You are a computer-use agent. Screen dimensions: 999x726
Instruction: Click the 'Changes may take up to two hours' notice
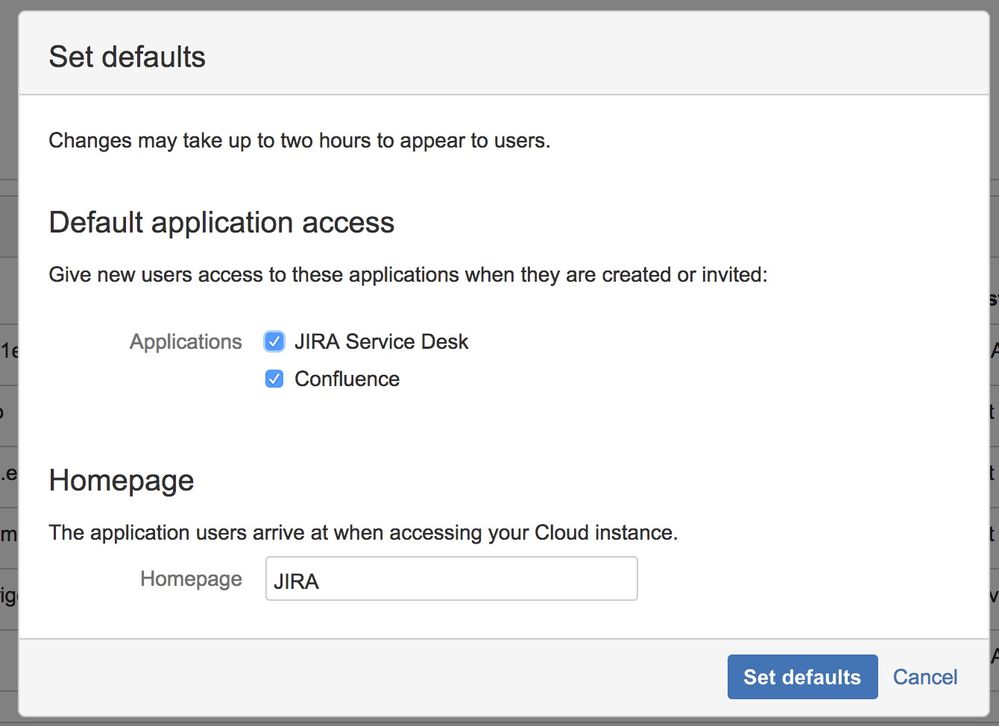coord(299,140)
